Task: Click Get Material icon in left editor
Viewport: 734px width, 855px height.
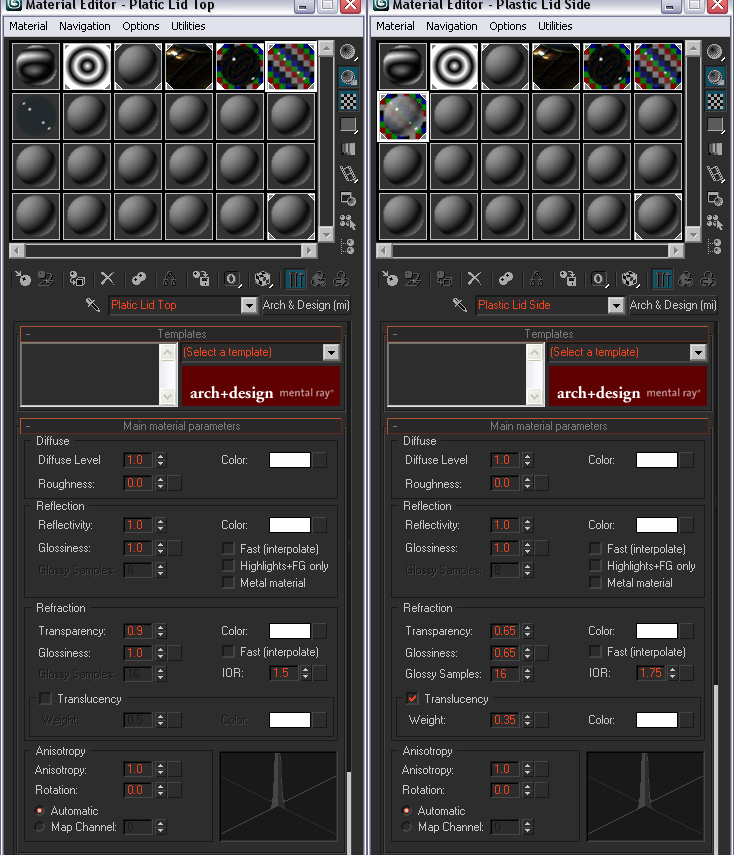Action: (x=24, y=279)
